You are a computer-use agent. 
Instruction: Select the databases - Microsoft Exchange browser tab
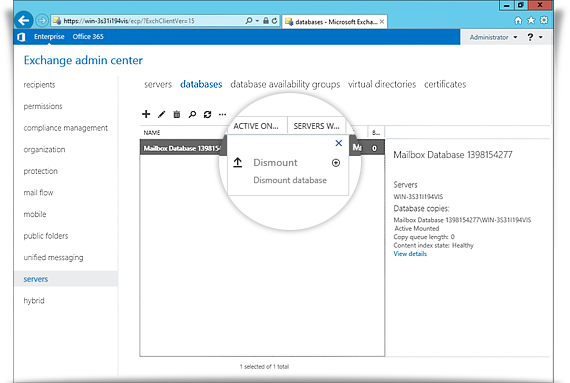[334, 21]
